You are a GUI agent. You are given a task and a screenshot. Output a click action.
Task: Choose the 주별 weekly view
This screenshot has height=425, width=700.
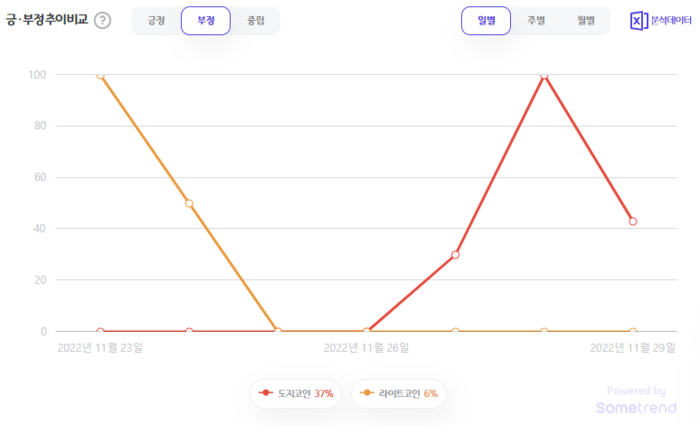coord(536,21)
